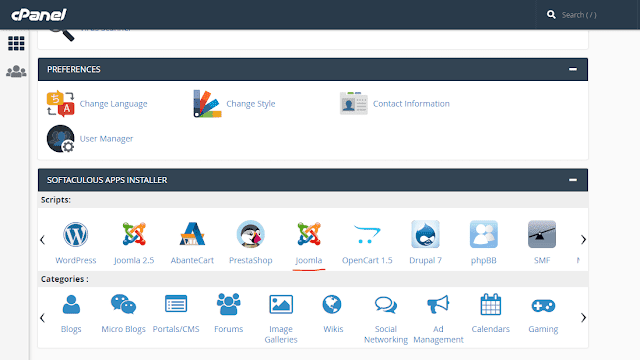Open the grid home icon in sidebar
640x360 pixels.
(x=16, y=43)
